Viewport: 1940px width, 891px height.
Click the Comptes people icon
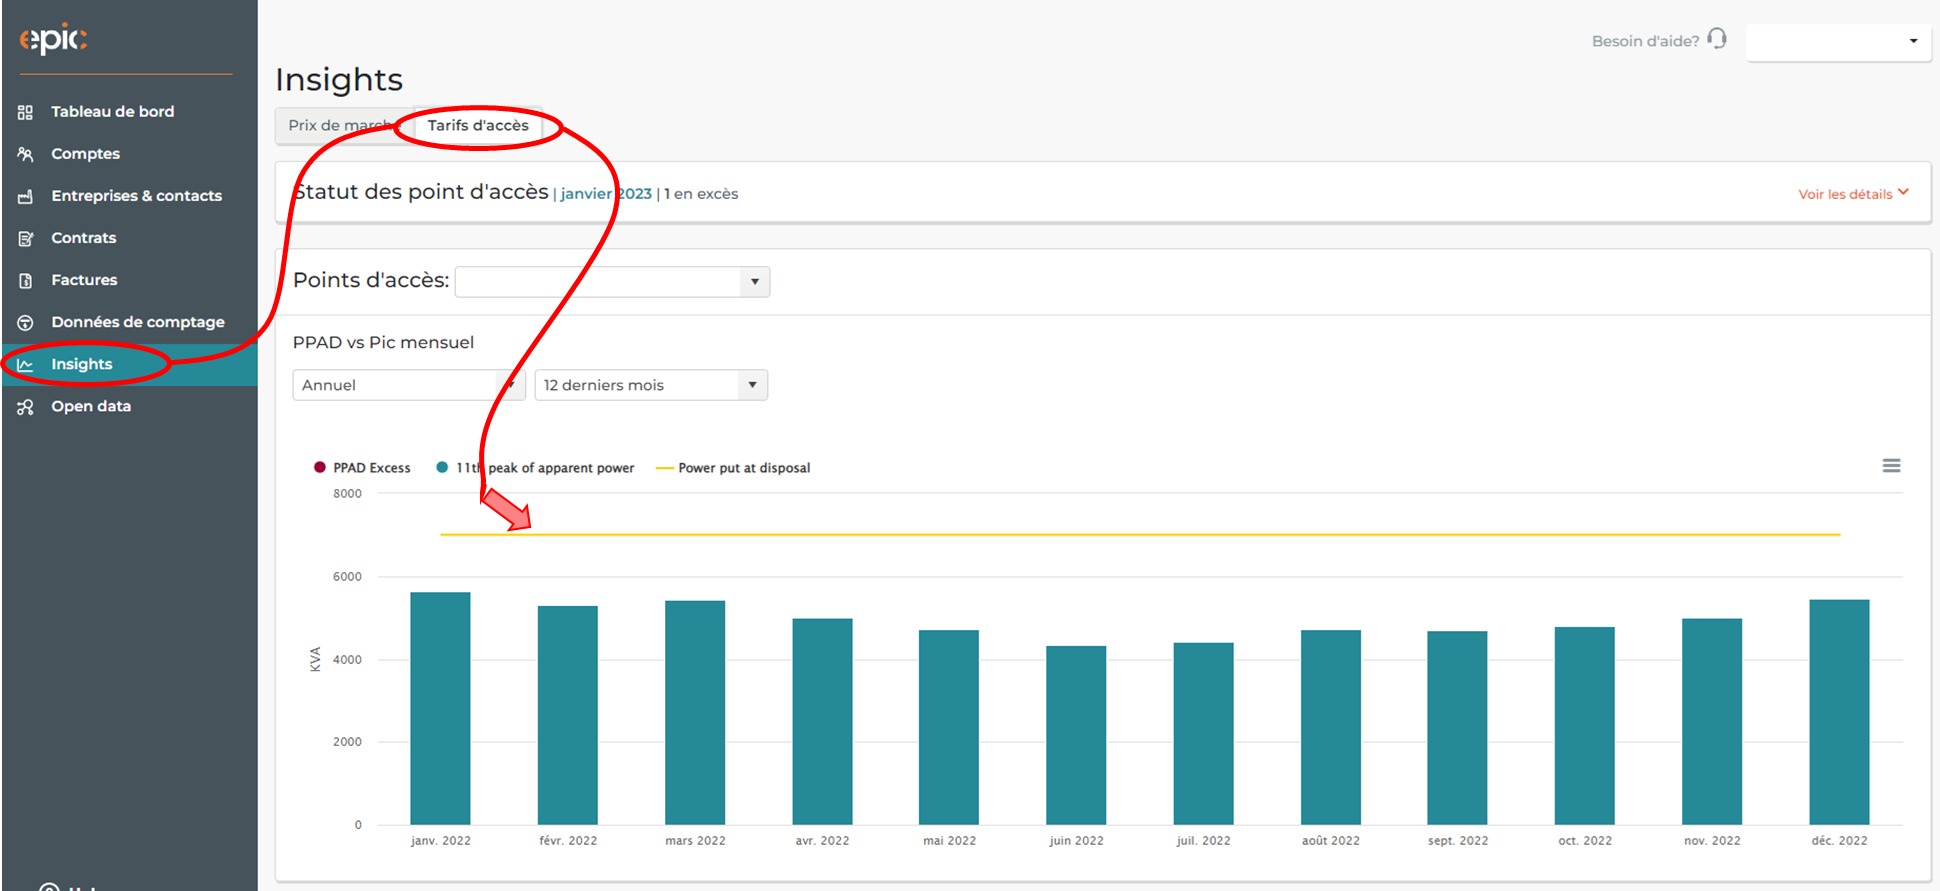tap(25, 154)
